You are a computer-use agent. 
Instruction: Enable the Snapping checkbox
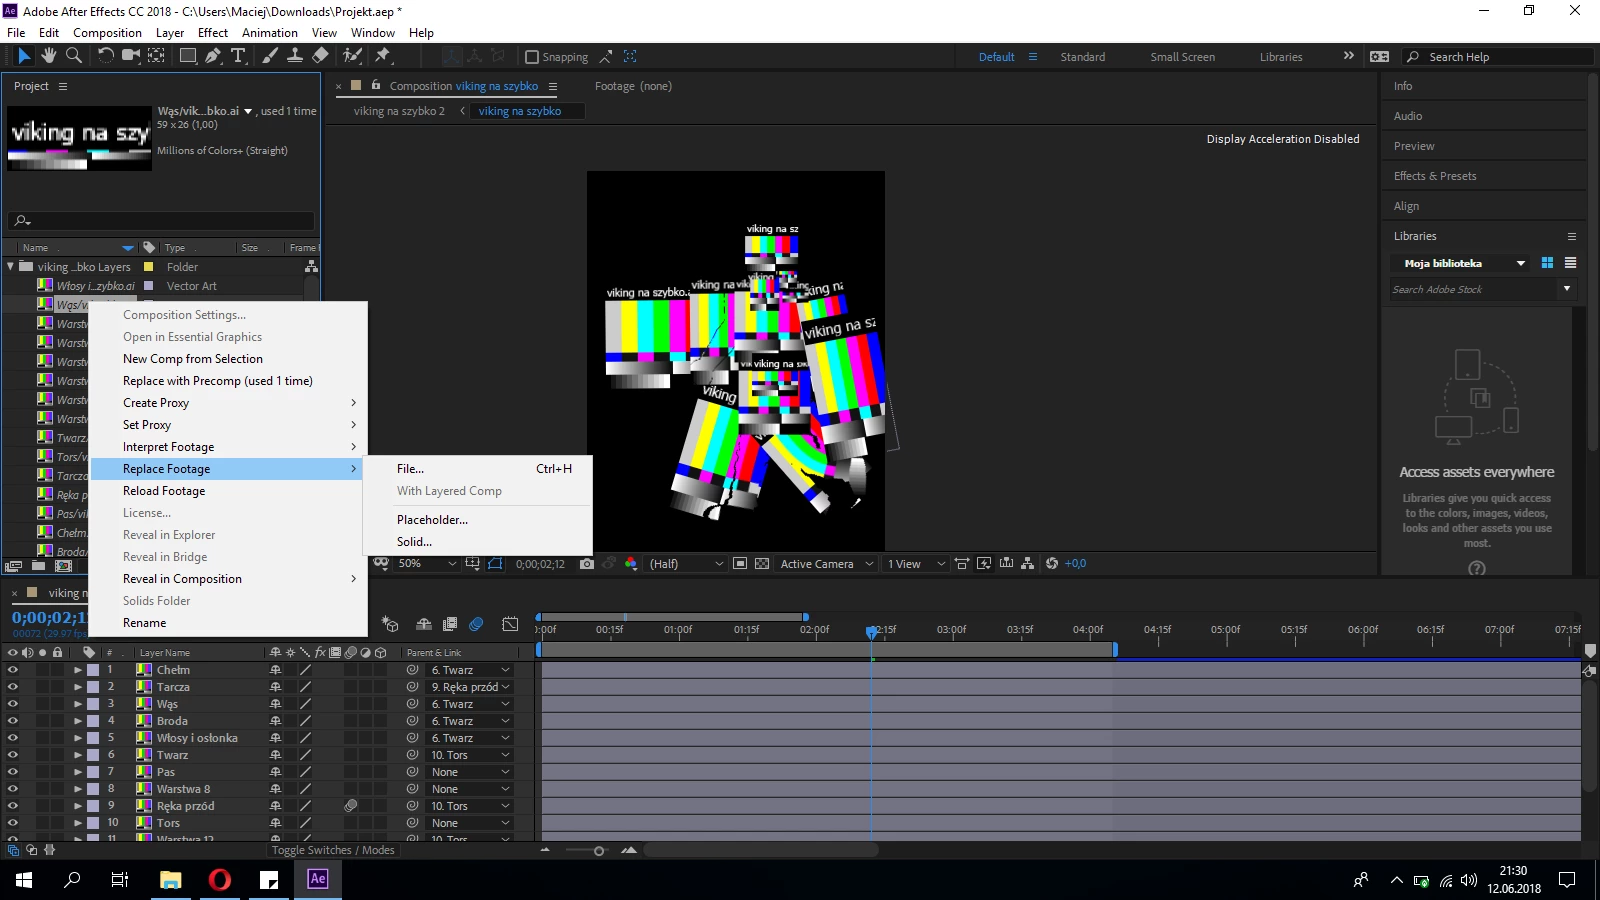tap(532, 57)
